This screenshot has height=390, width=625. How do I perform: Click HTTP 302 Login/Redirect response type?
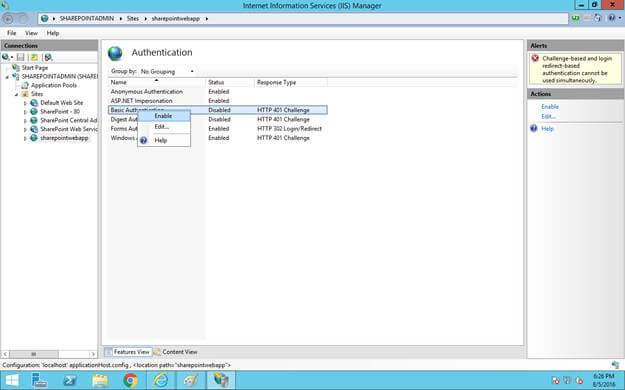pos(289,129)
